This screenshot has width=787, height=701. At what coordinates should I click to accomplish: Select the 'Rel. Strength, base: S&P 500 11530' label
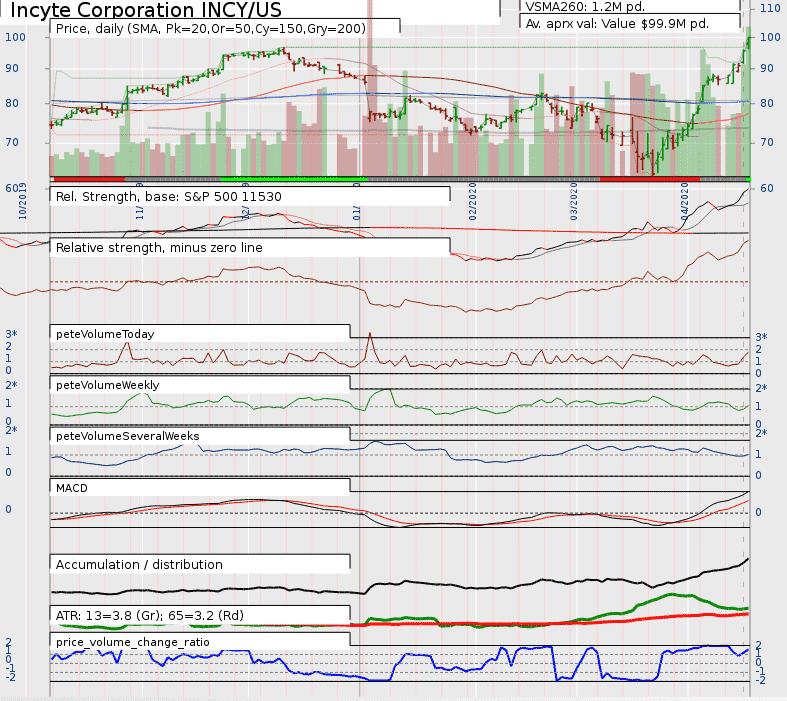click(x=169, y=197)
